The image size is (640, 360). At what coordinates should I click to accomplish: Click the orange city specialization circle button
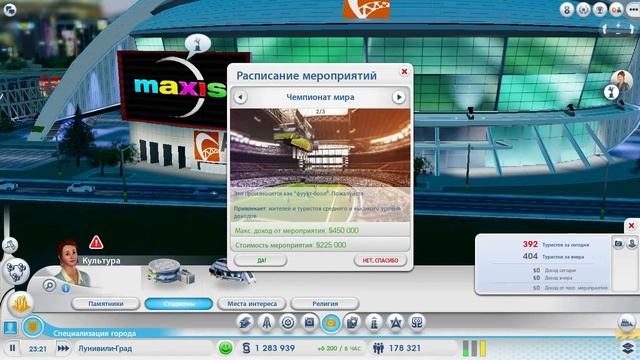[x=33, y=327]
